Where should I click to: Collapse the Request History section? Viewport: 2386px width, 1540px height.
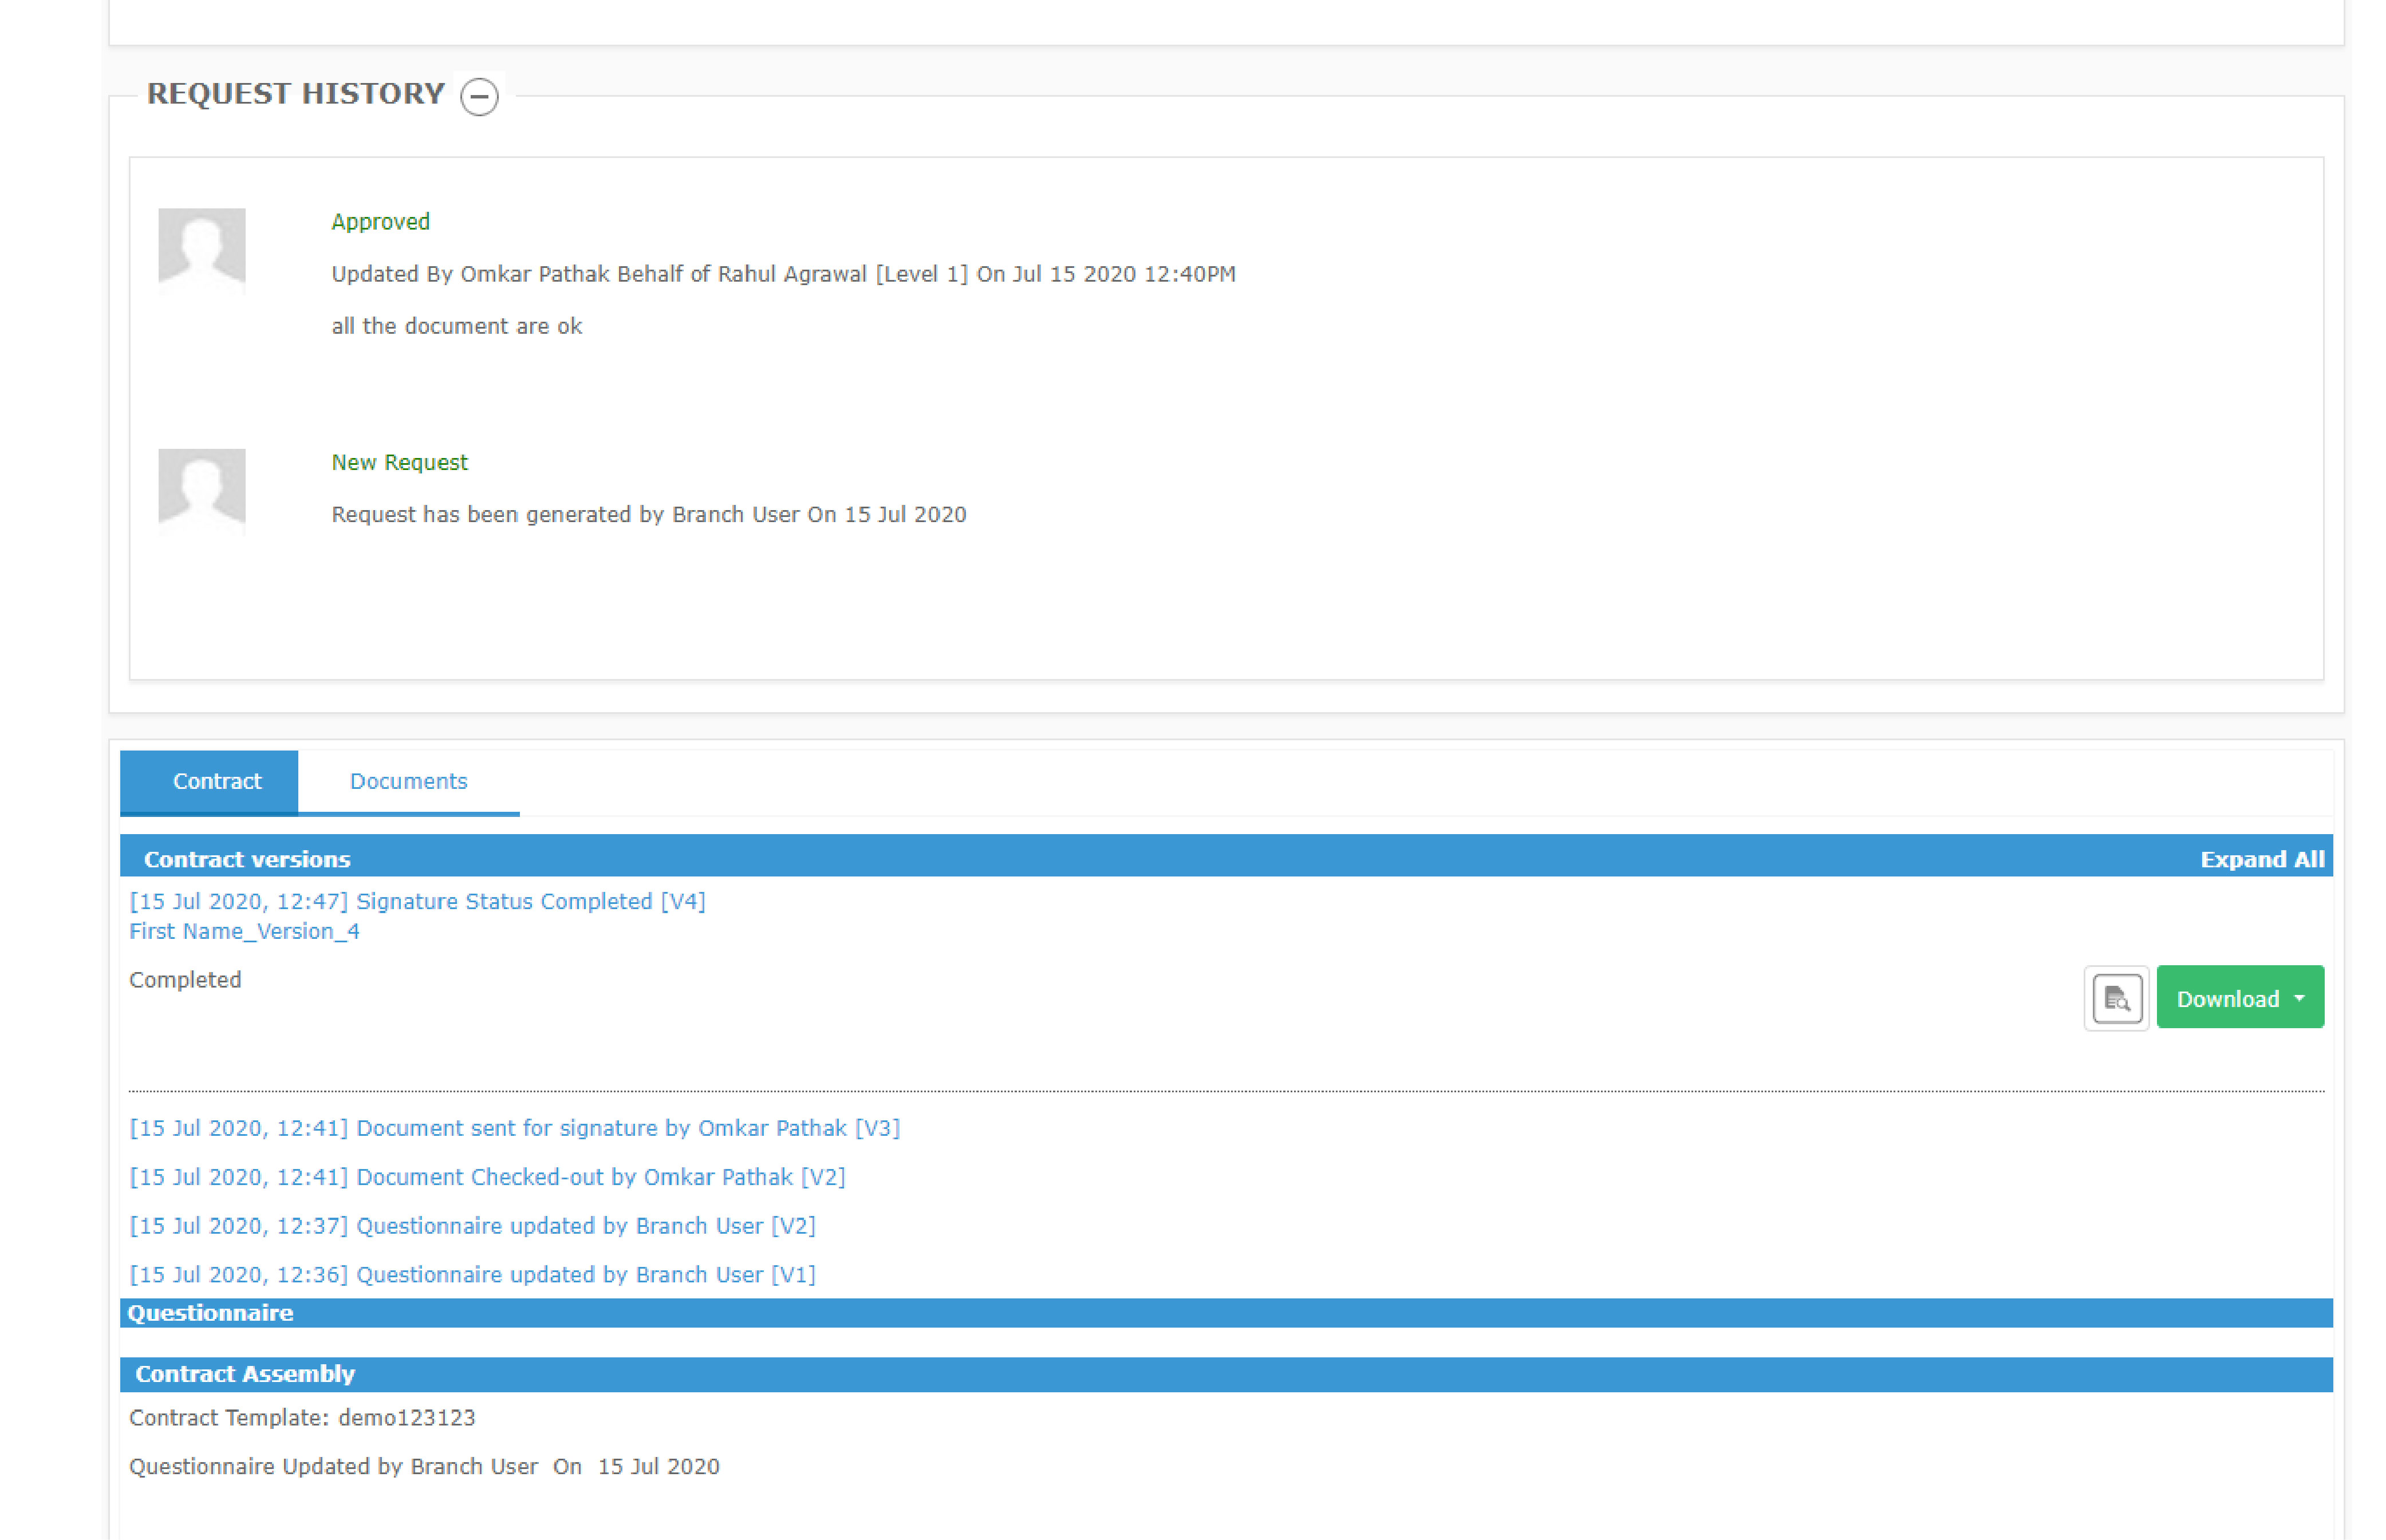point(479,97)
